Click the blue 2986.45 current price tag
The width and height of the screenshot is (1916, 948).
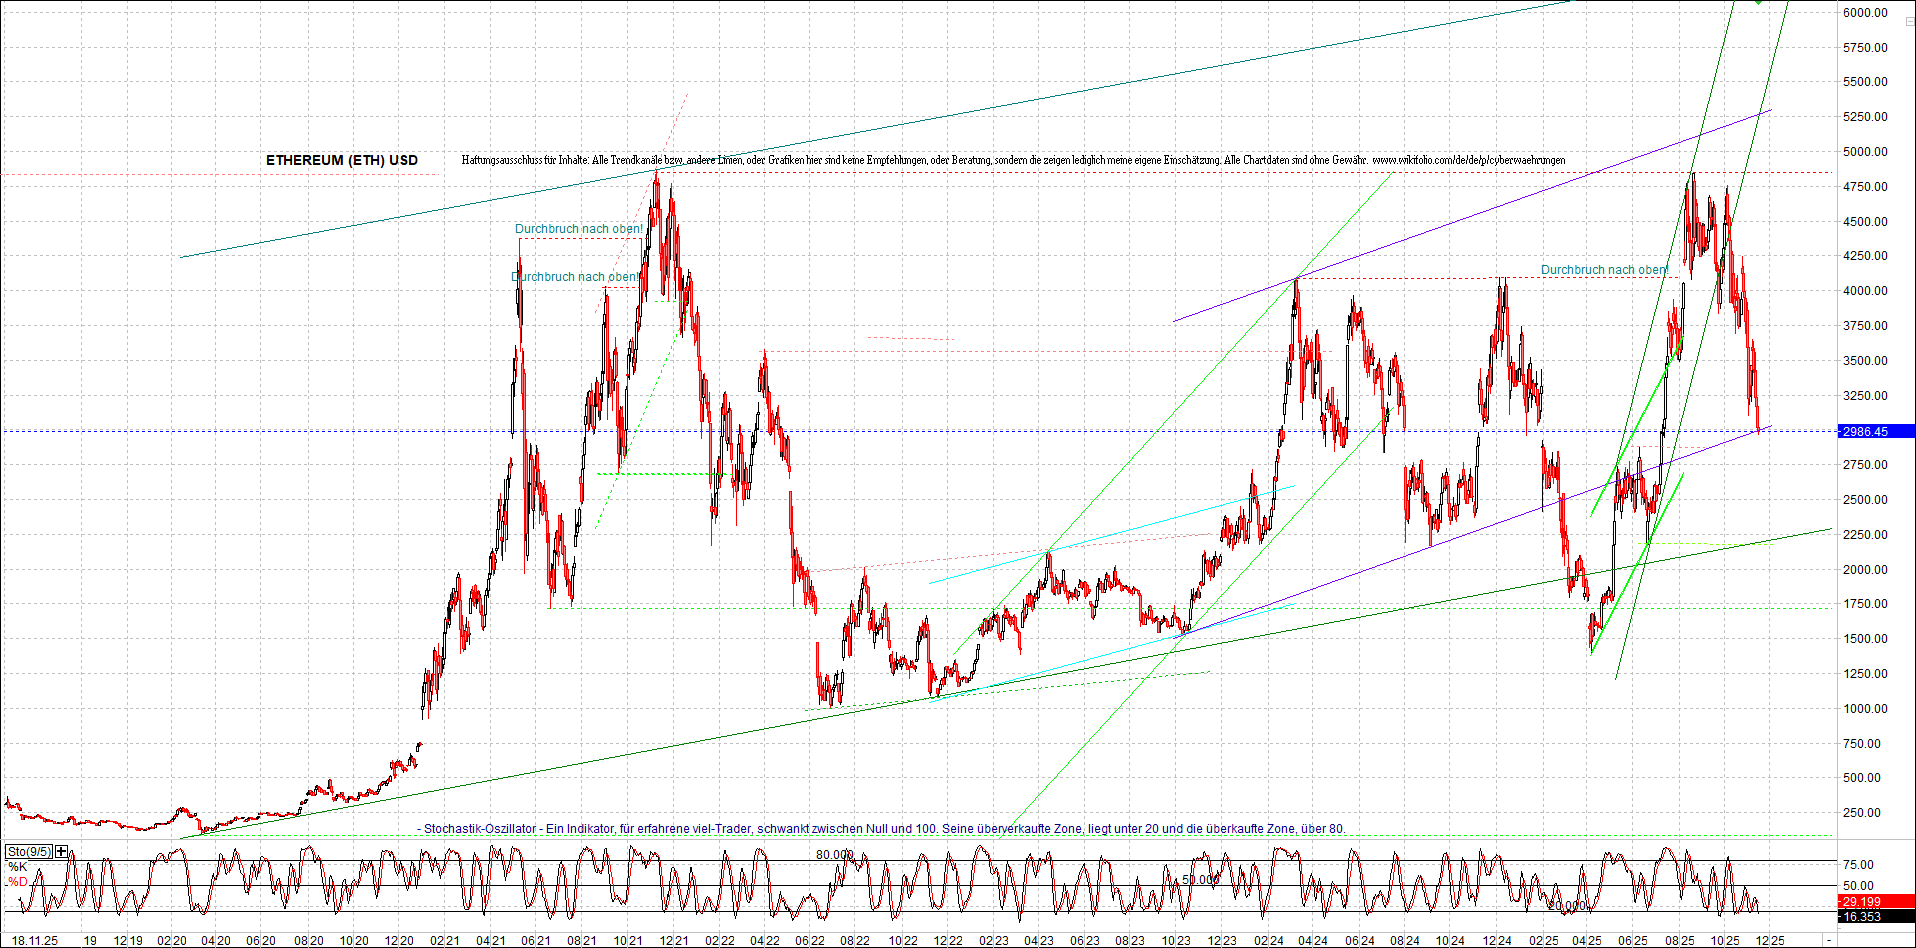pos(1875,431)
